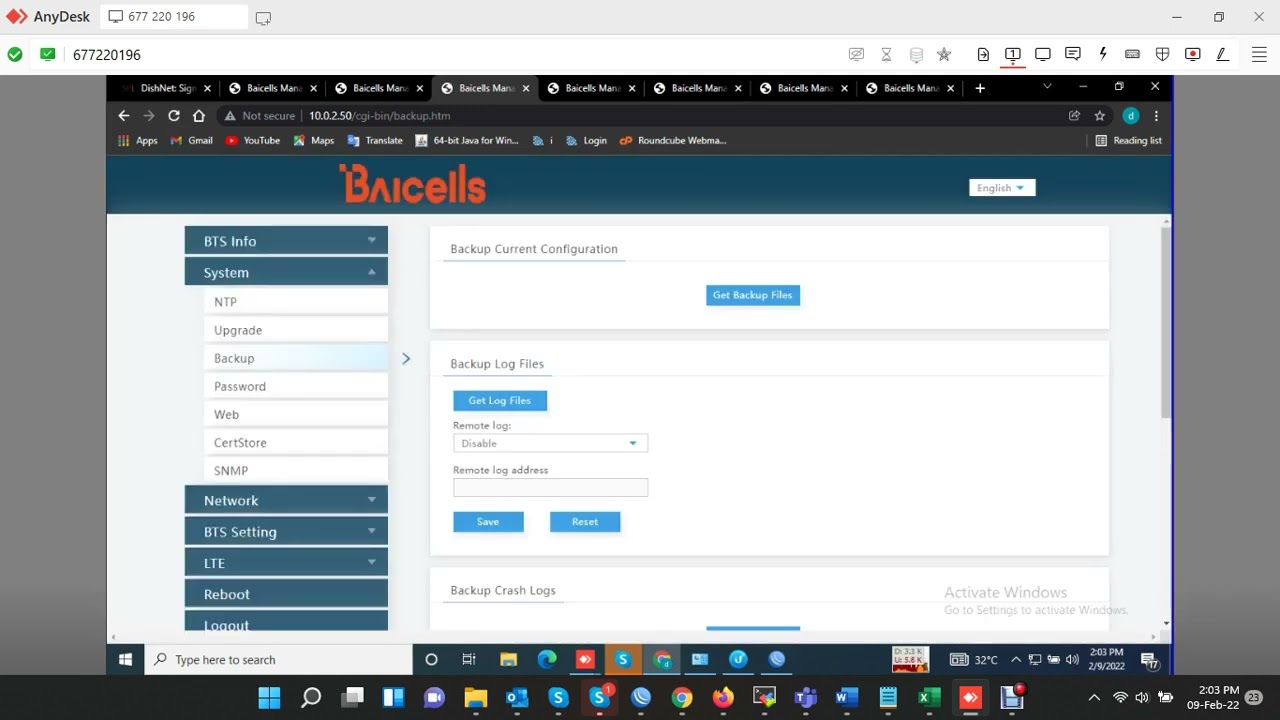Image resolution: width=1280 pixels, height=720 pixels.
Task: Open AnyDesk file transfer icon
Action: click(x=983, y=54)
